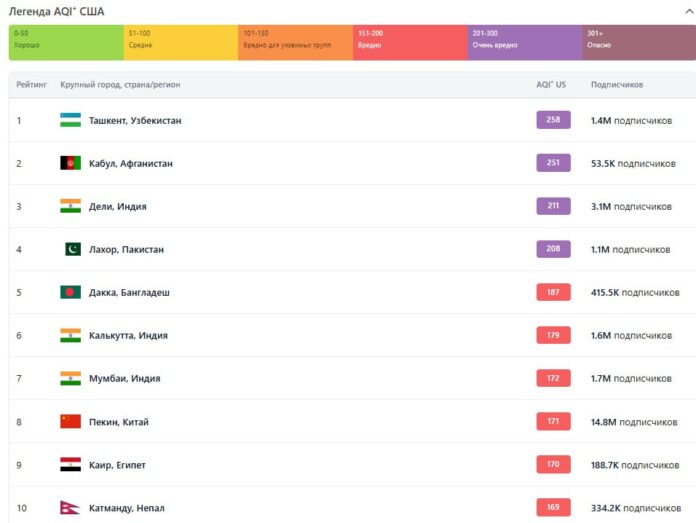Open the Калькутта, Индия city link
The image size is (696, 523).
coord(128,336)
